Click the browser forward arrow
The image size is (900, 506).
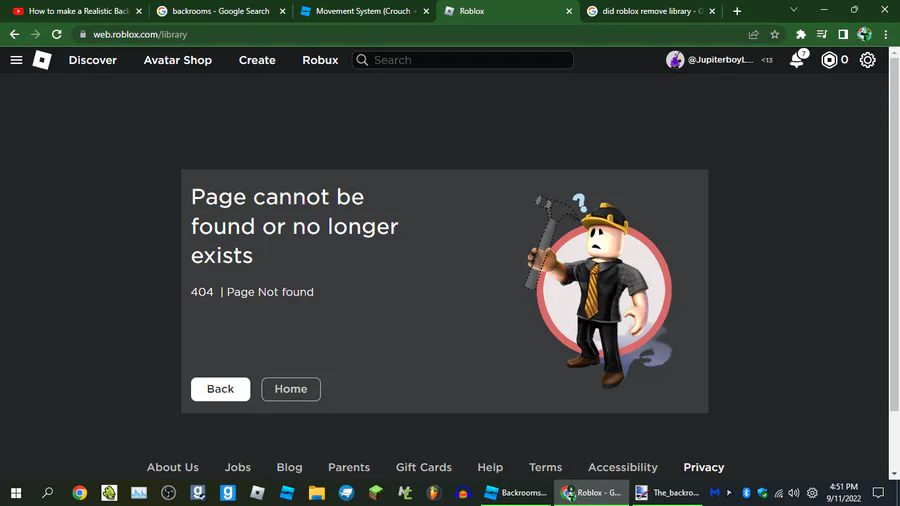(x=36, y=34)
